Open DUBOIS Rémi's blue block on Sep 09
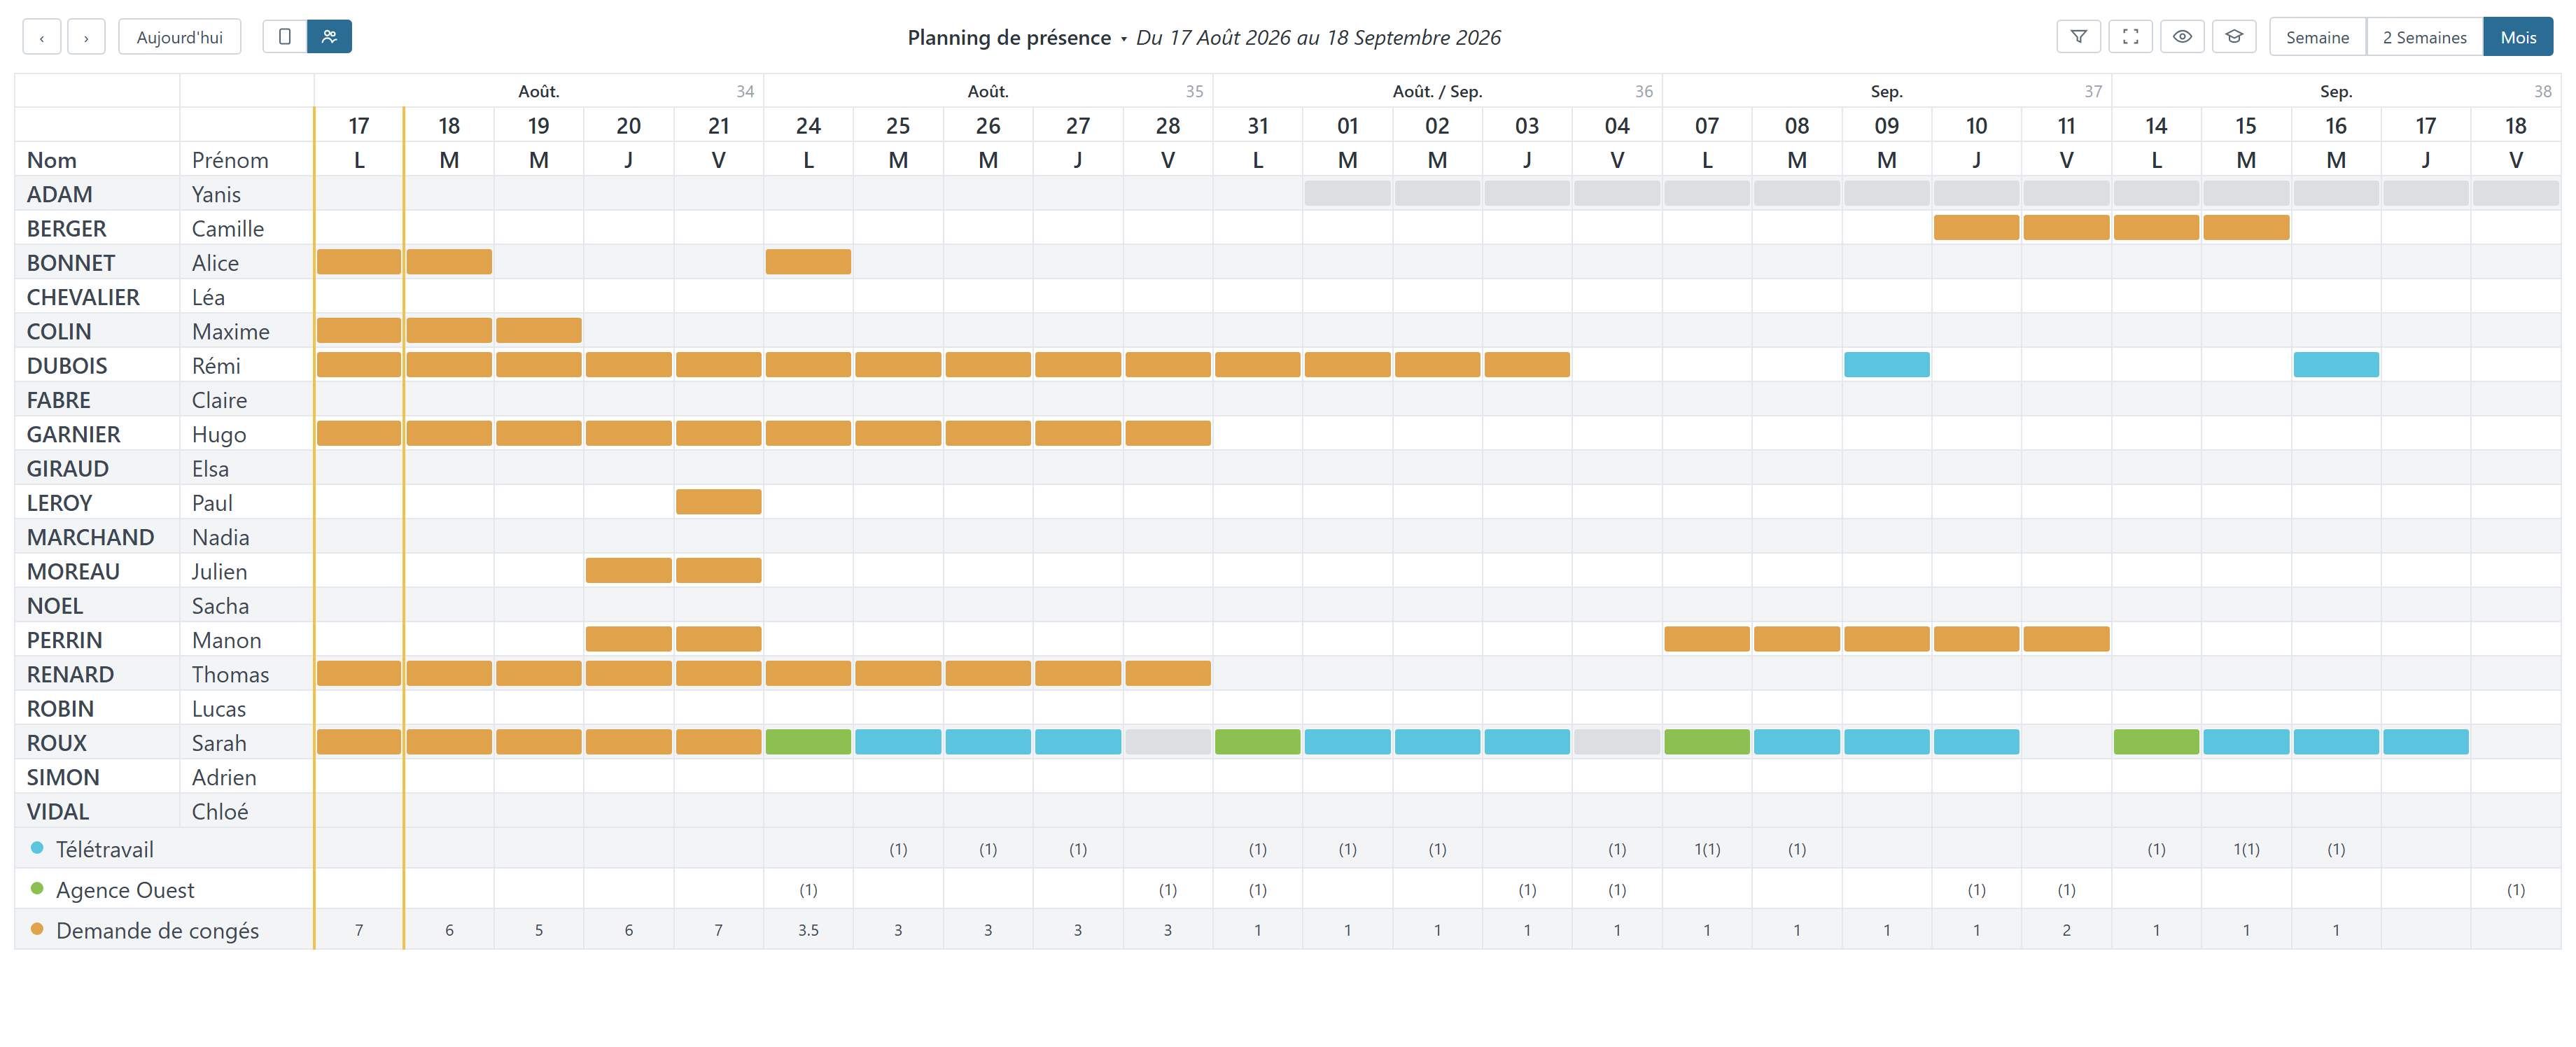Viewport: 2576px width, 1047px height. 1886,365
